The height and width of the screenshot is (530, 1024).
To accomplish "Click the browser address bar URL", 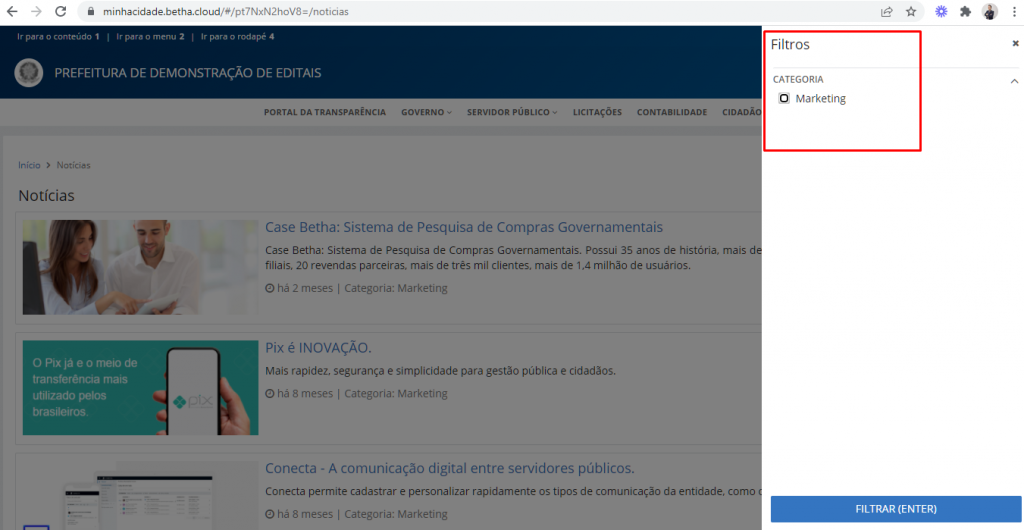I will pos(225,12).
